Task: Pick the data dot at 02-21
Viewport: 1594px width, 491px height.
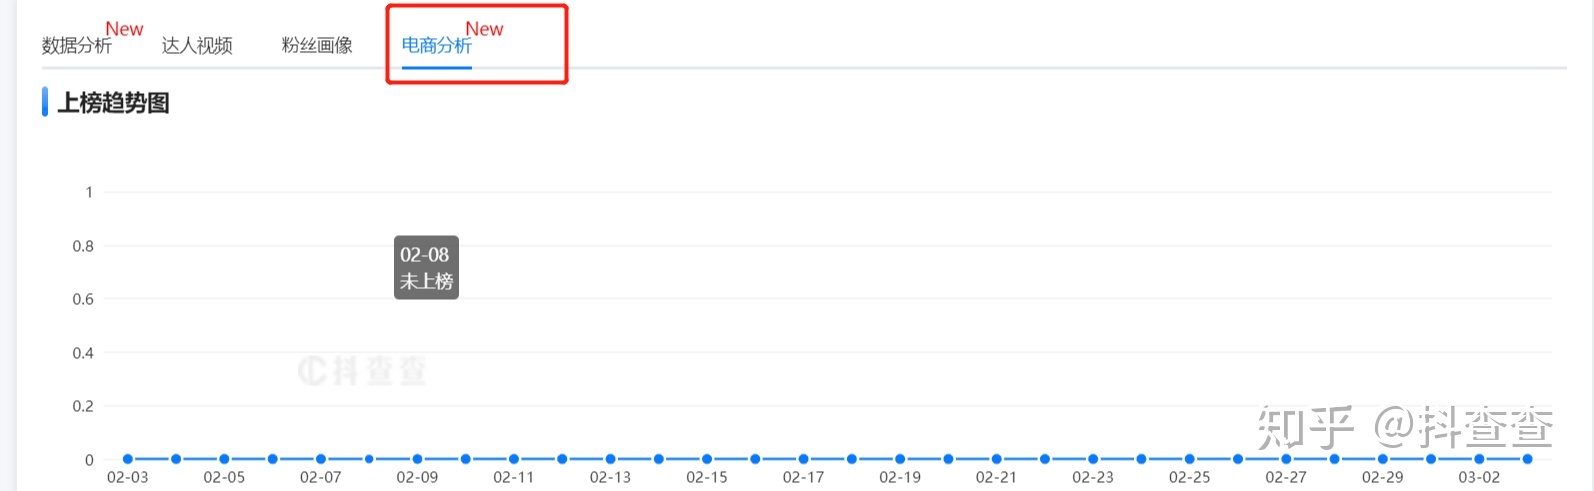Action: [x=996, y=459]
